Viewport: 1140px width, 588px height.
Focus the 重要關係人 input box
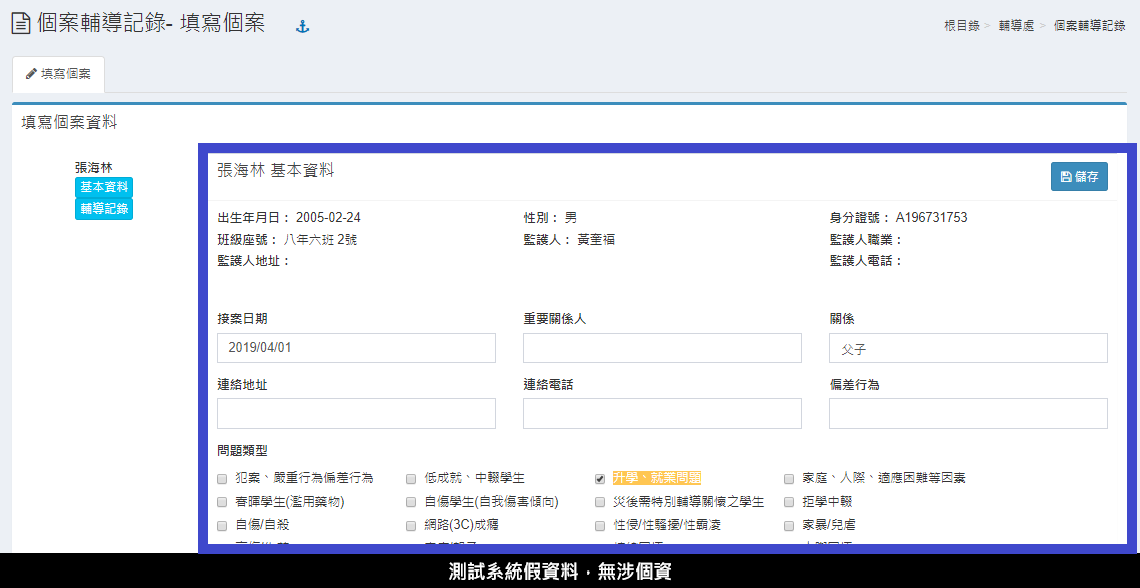click(x=662, y=348)
